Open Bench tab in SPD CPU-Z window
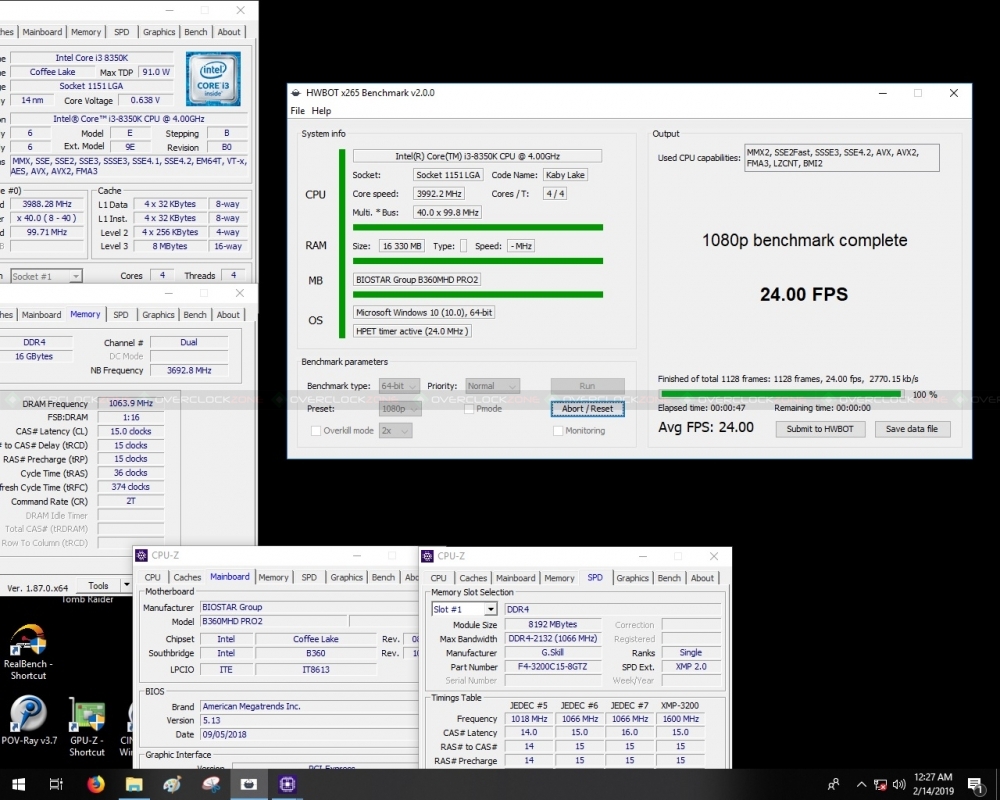 click(669, 578)
